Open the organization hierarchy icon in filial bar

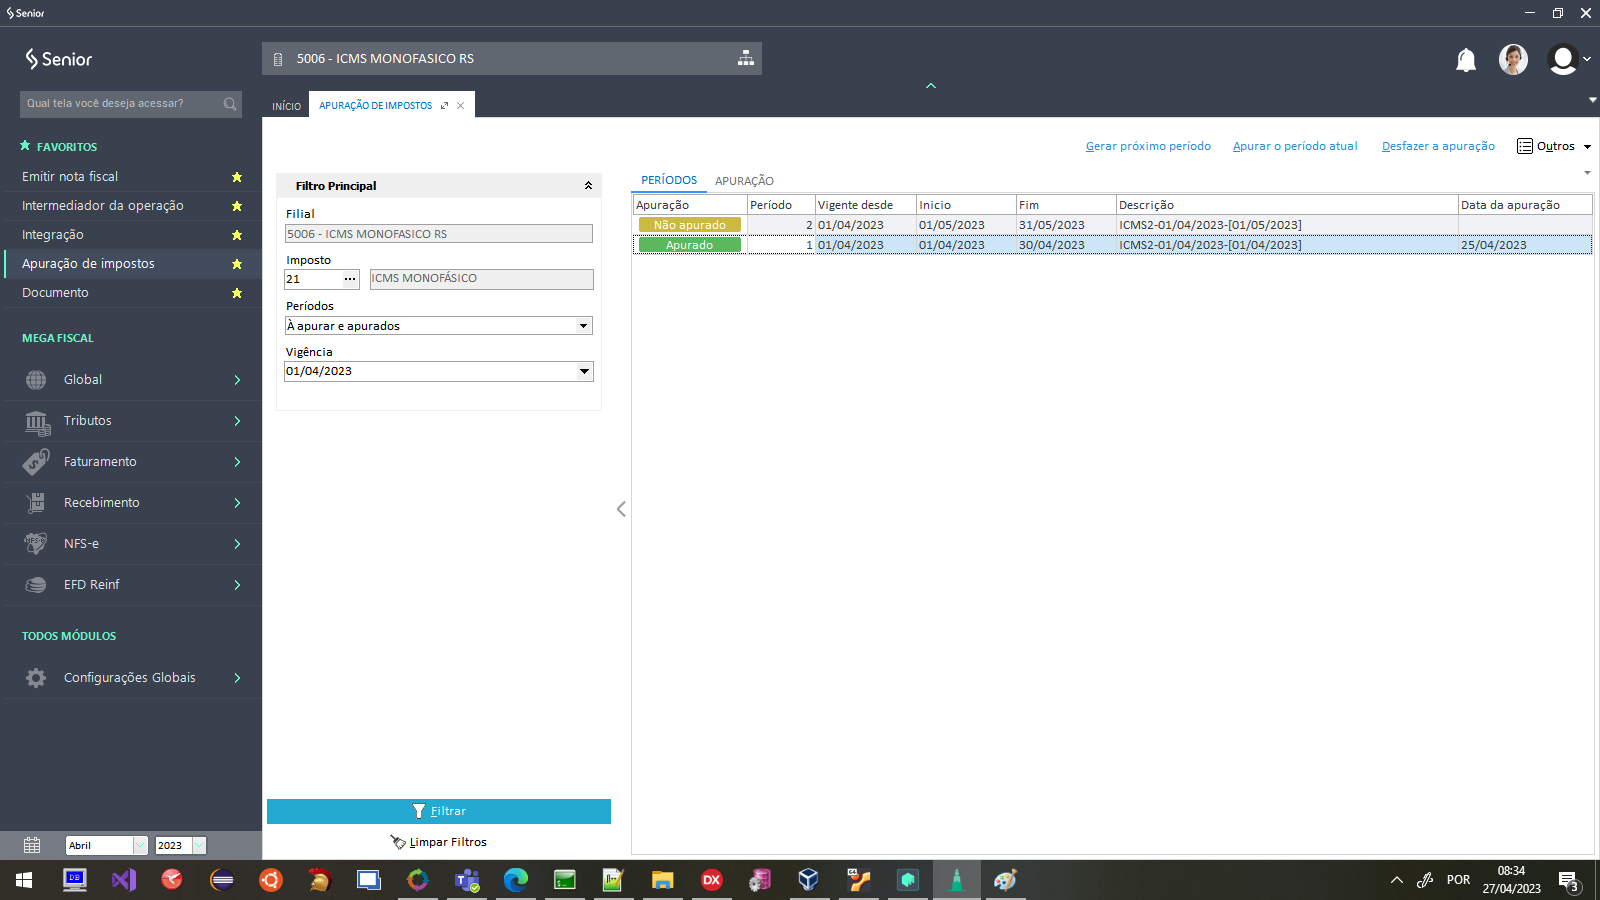tap(745, 58)
